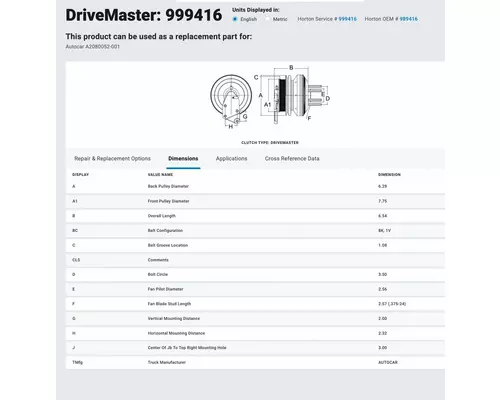Click the 'VALUE NAME' column header
The width and height of the screenshot is (500, 400).
(160, 175)
